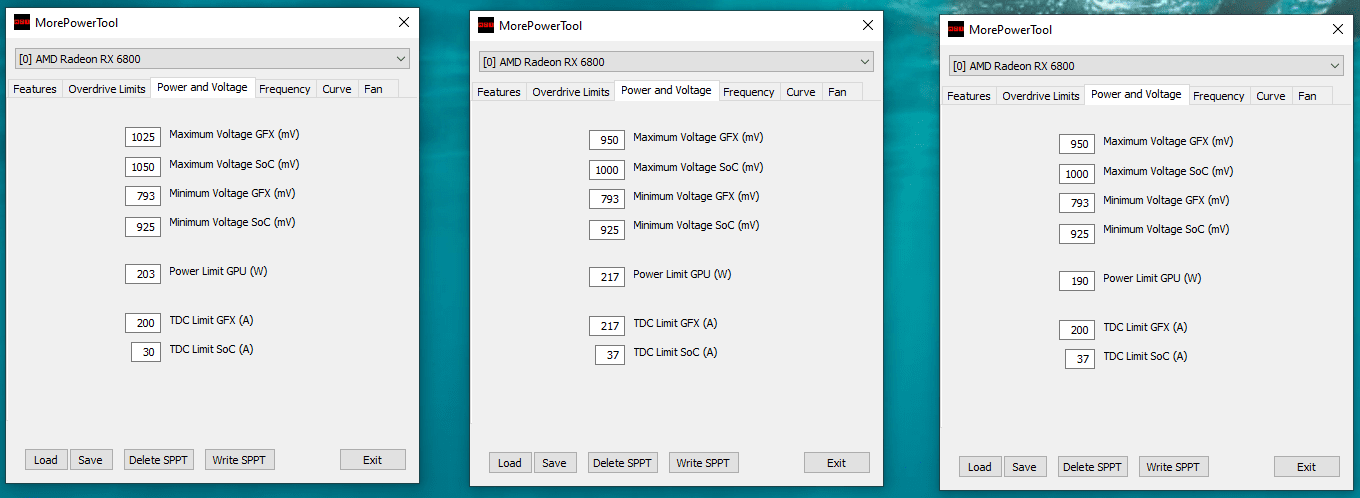The image size is (1360, 498).
Task: Click Maximum Voltage GFX field in middle window
Action: (x=607, y=140)
